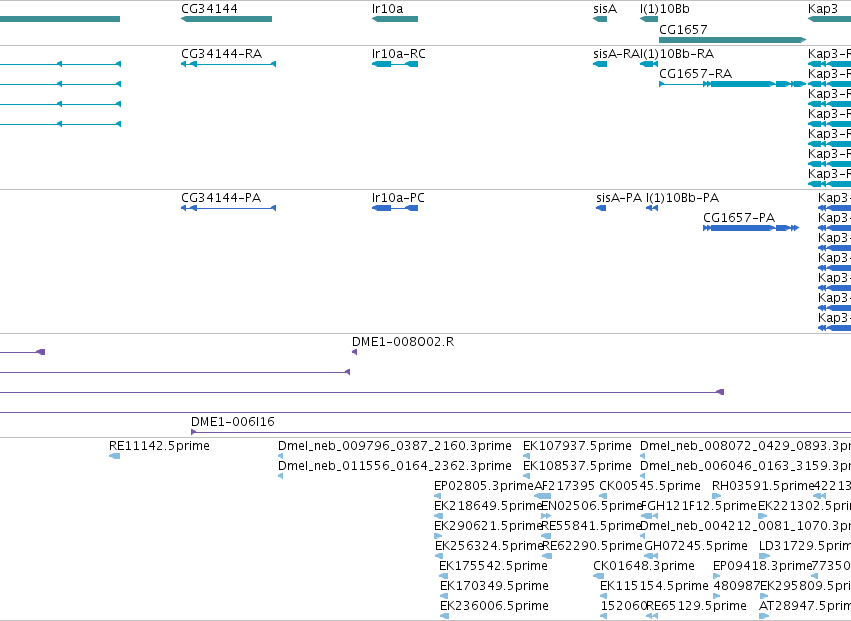The width and height of the screenshot is (851, 621).
Task: Select the CG1657-RA transcript glyph
Action: tap(733, 84)
